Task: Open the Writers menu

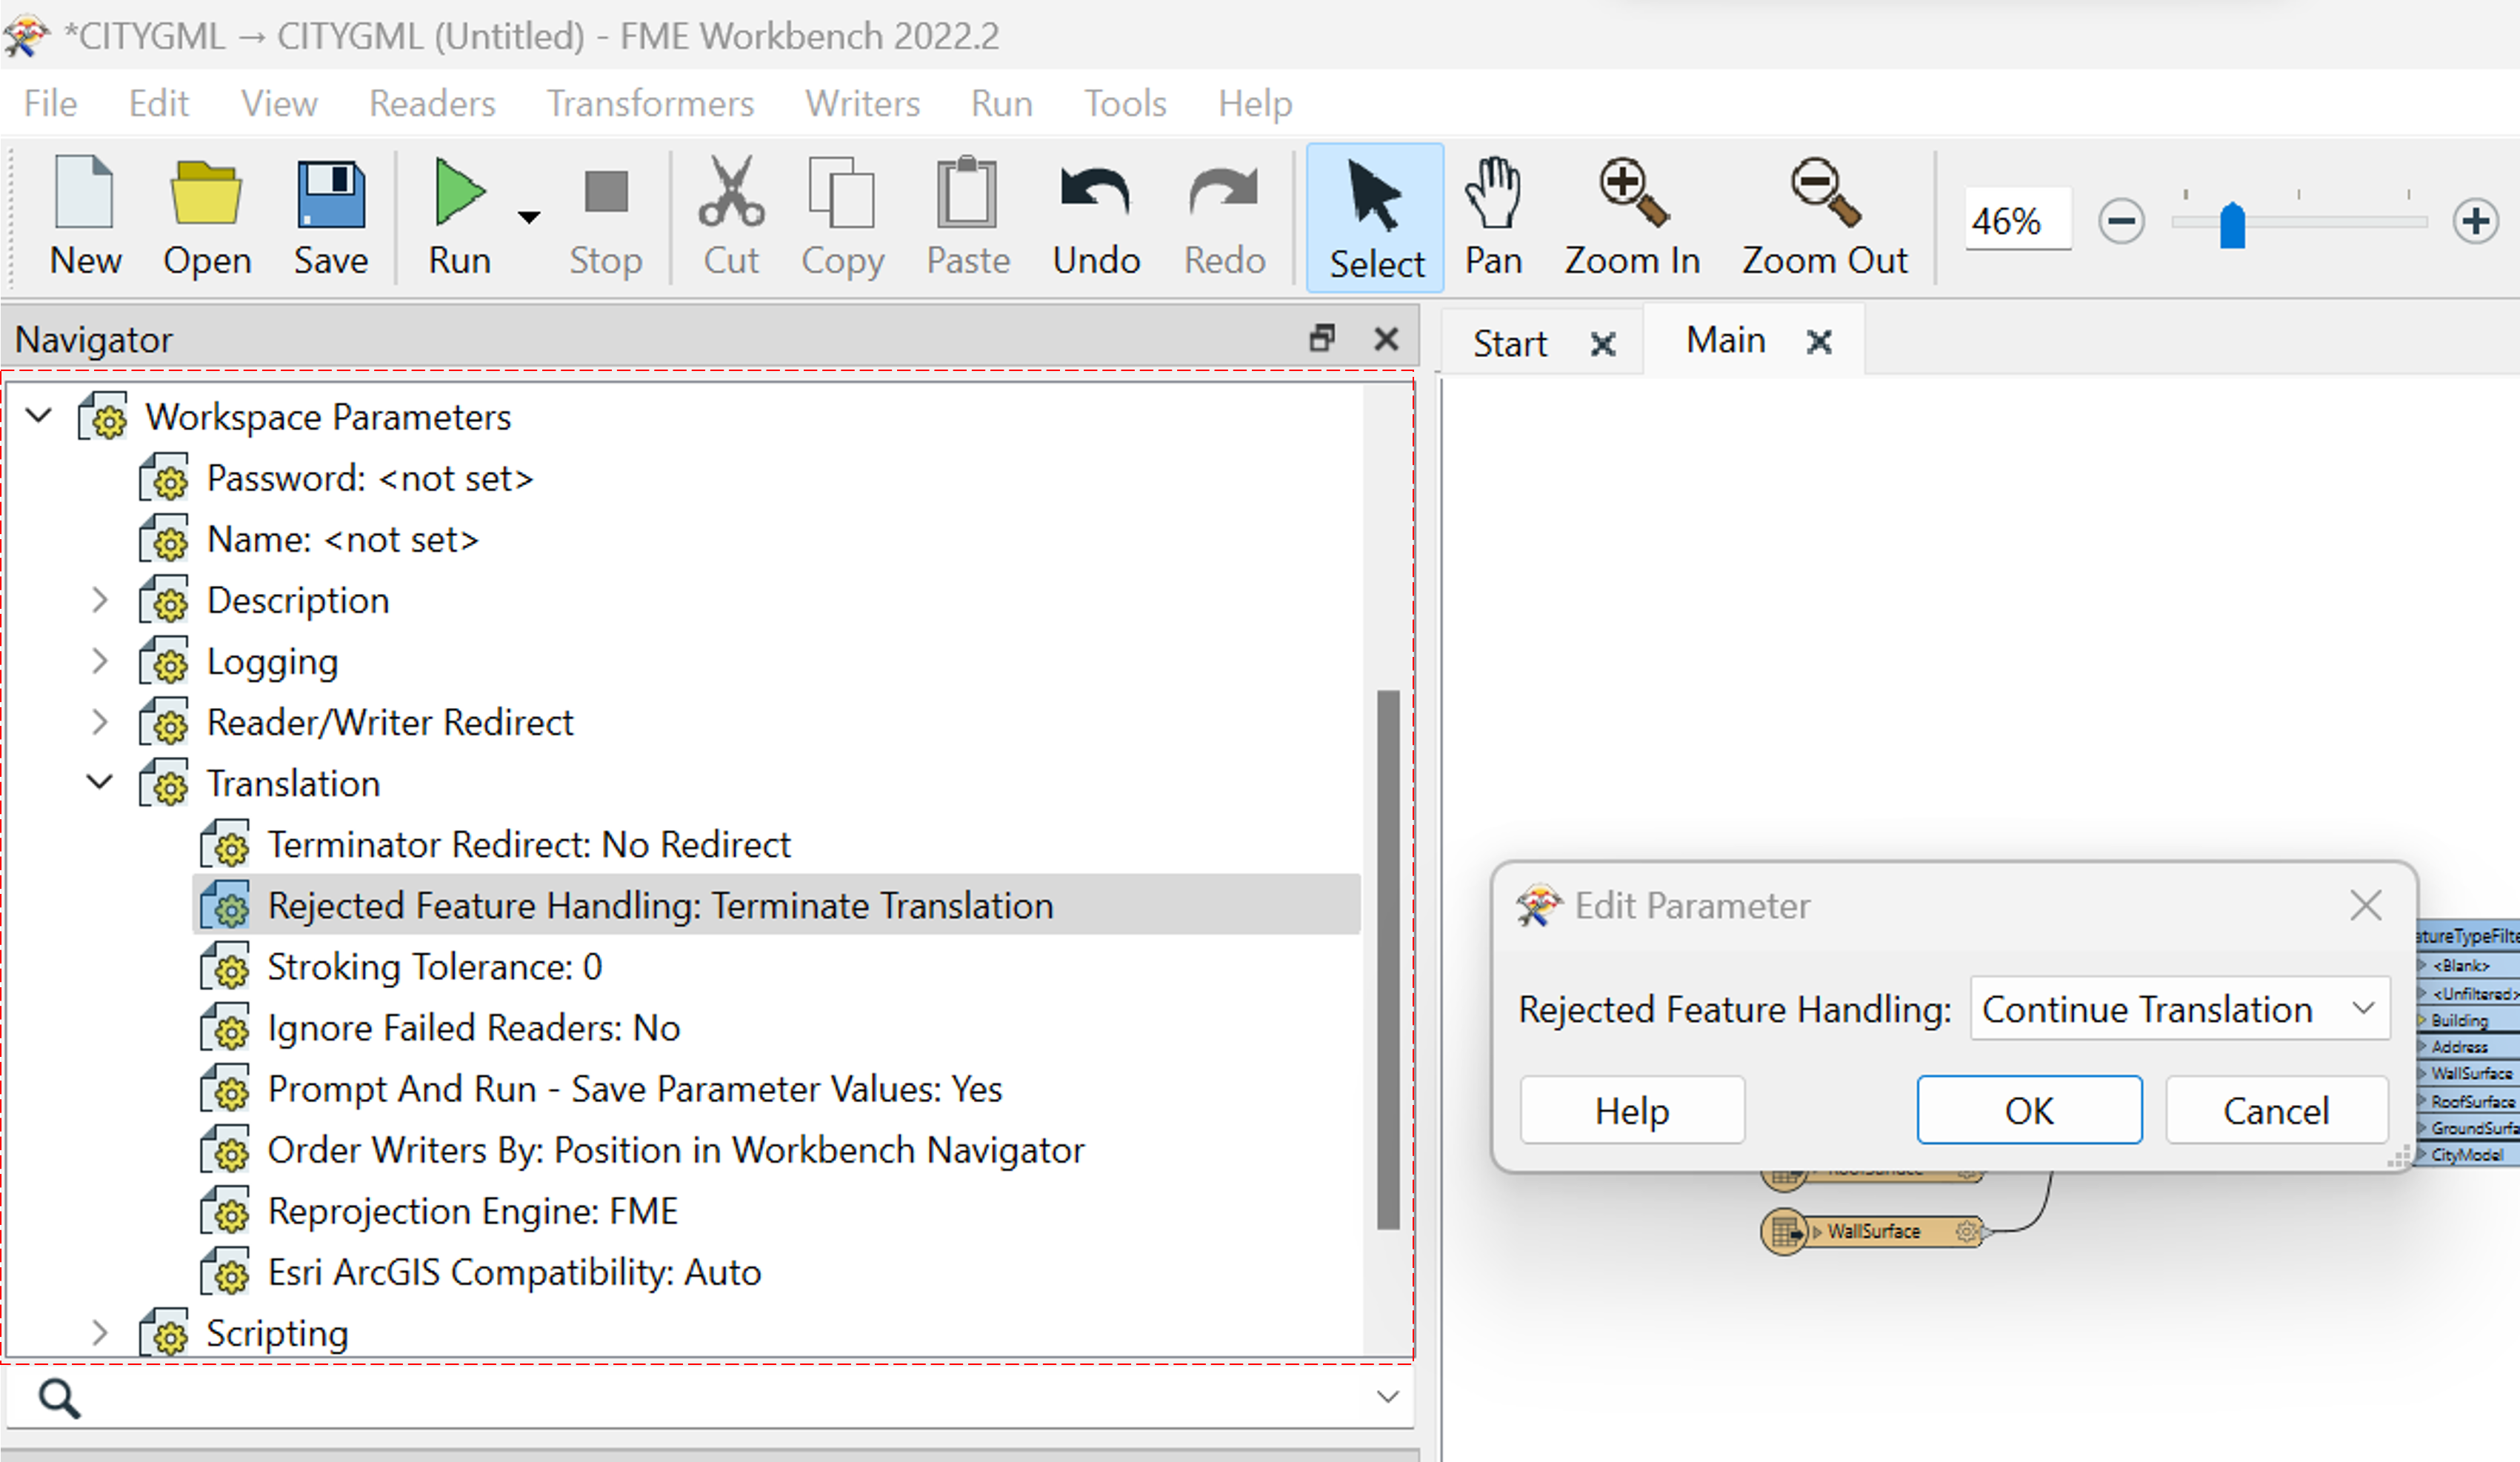Action: click(863, 103)
